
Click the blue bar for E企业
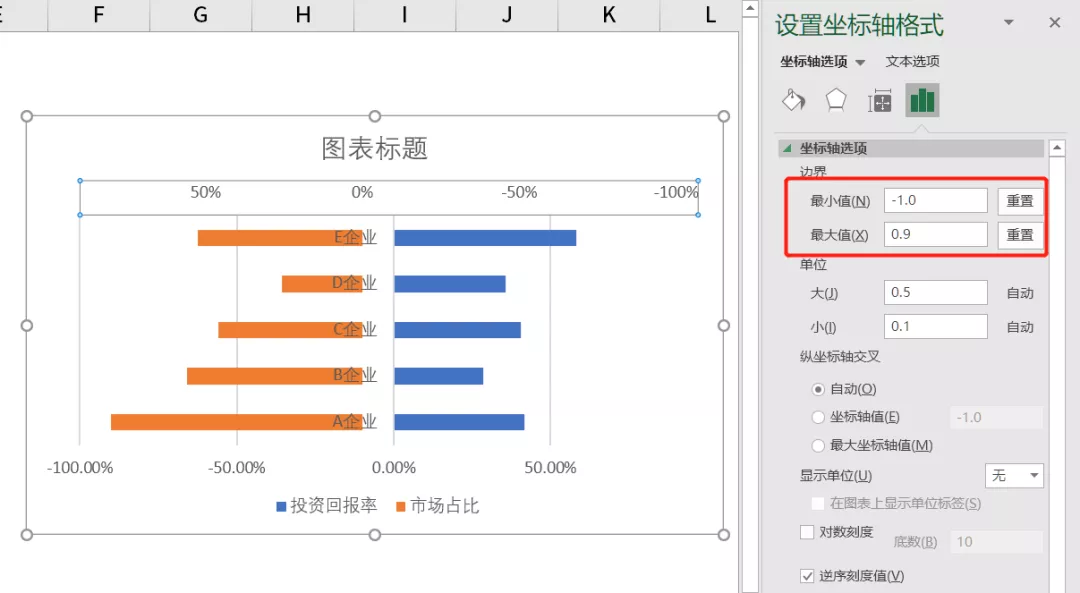point(485,238)
